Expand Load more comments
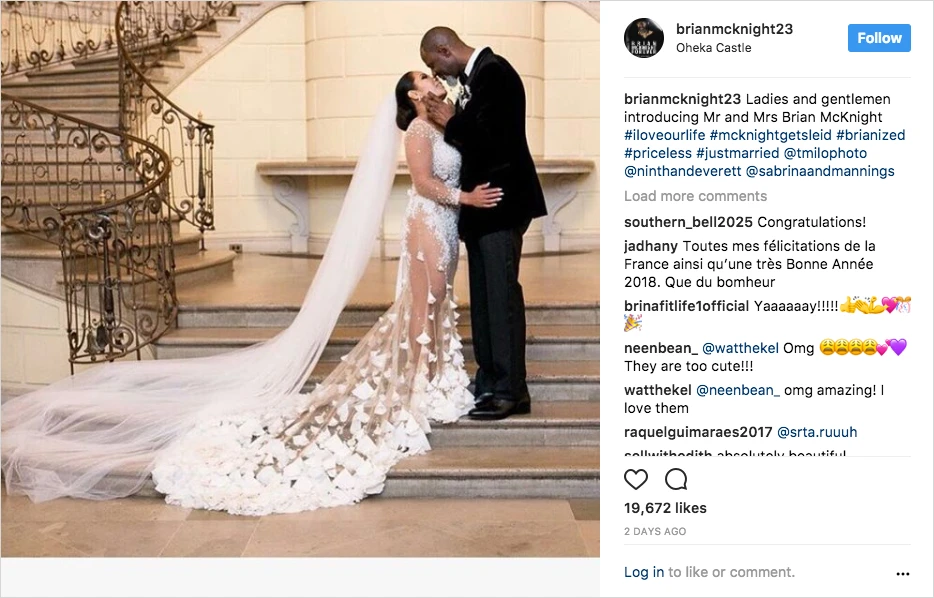Screen dimensions: 934x598 coord(695,196)
